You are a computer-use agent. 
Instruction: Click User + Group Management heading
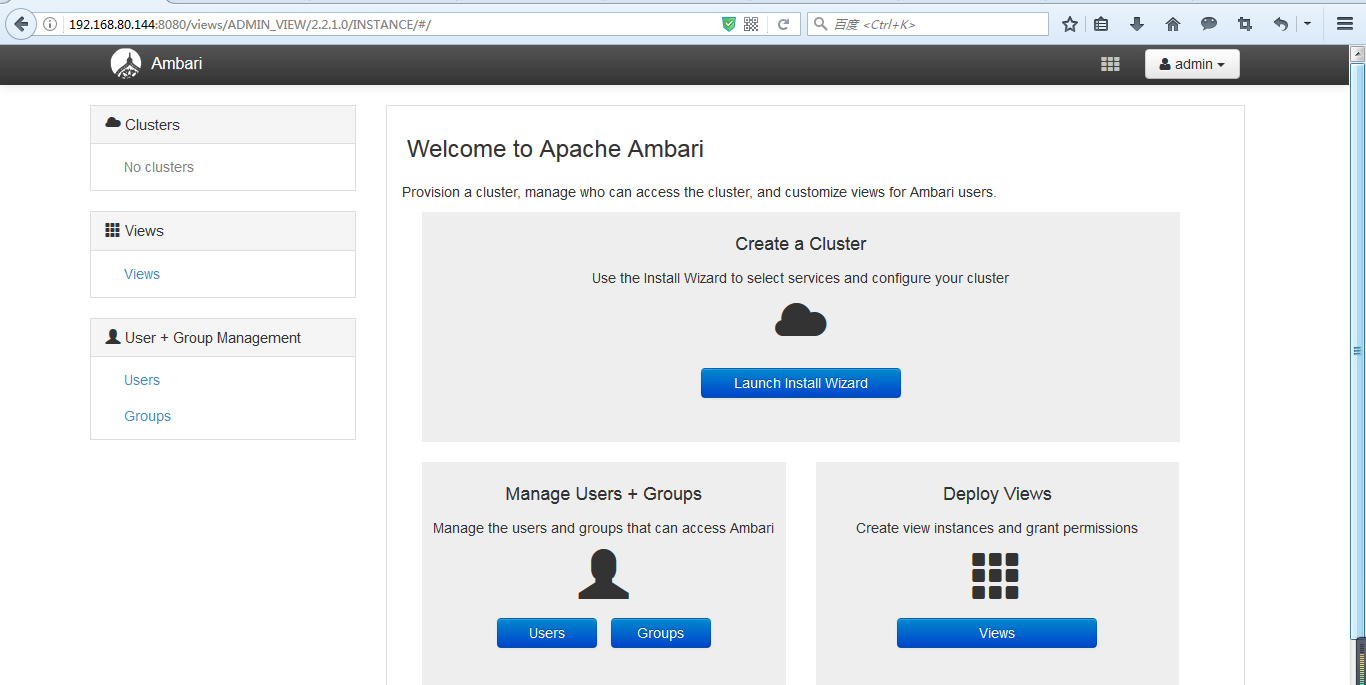223,338
